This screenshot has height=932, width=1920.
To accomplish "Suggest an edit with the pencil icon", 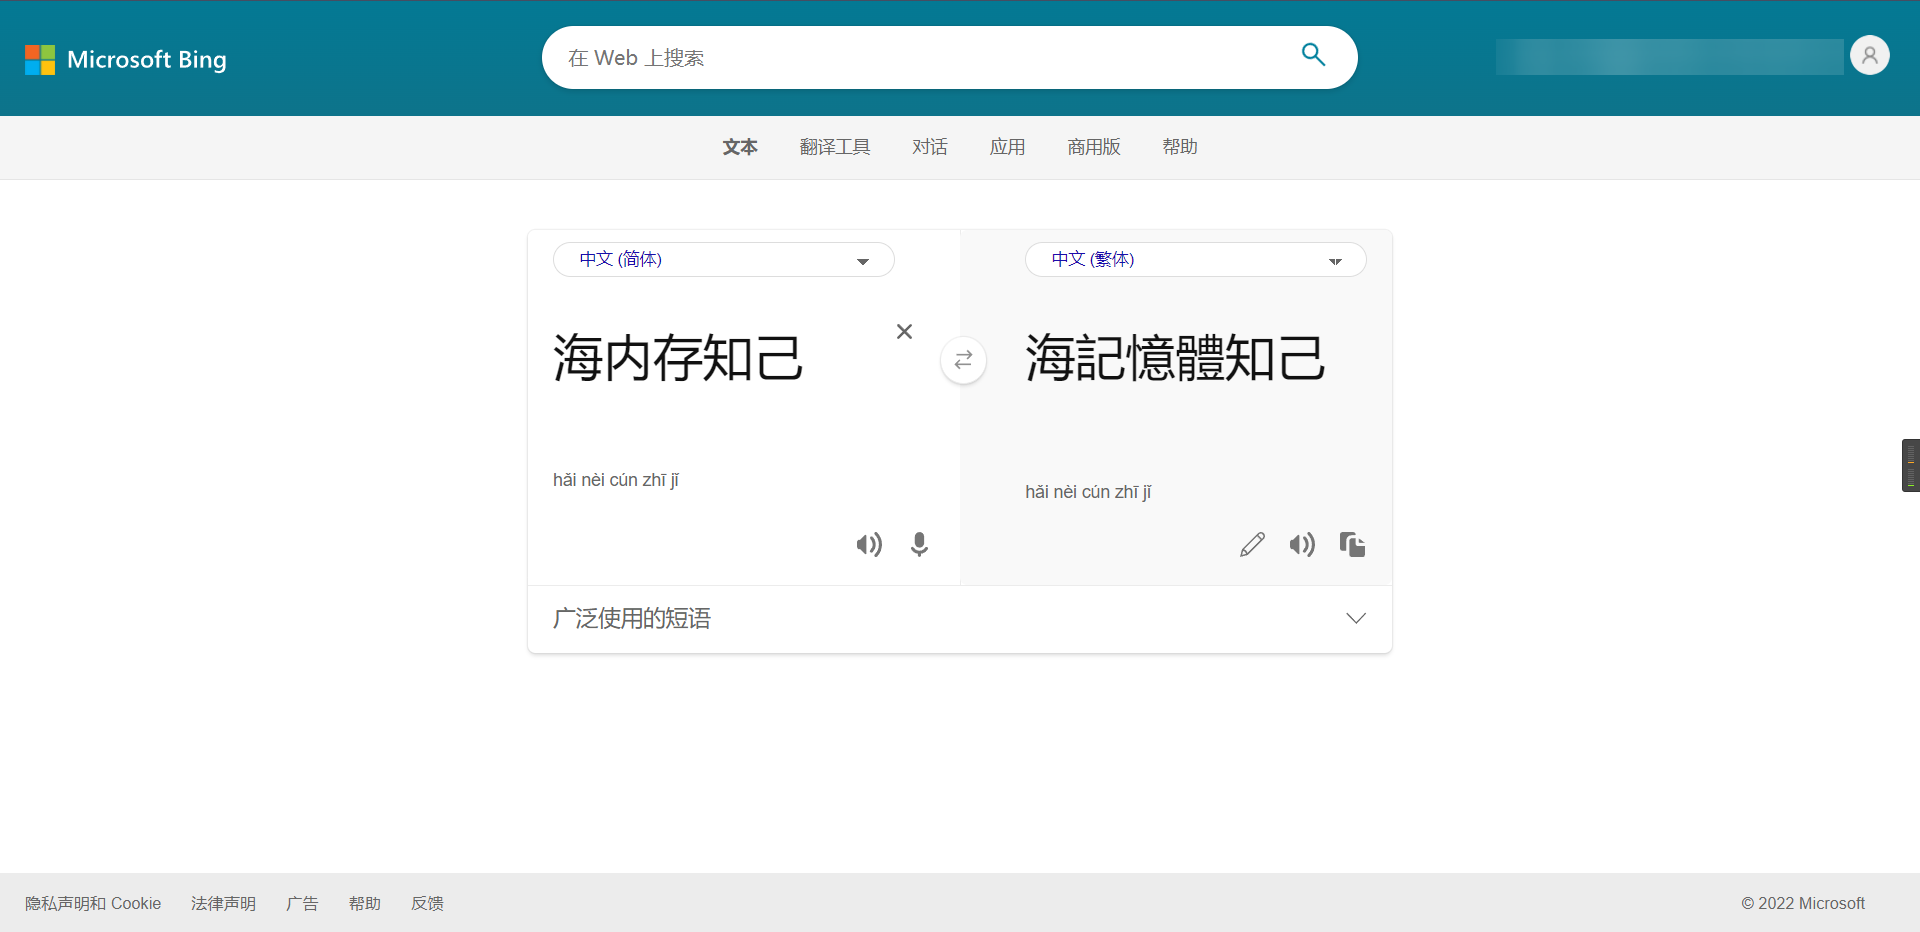I will (x=1252, y=545).
